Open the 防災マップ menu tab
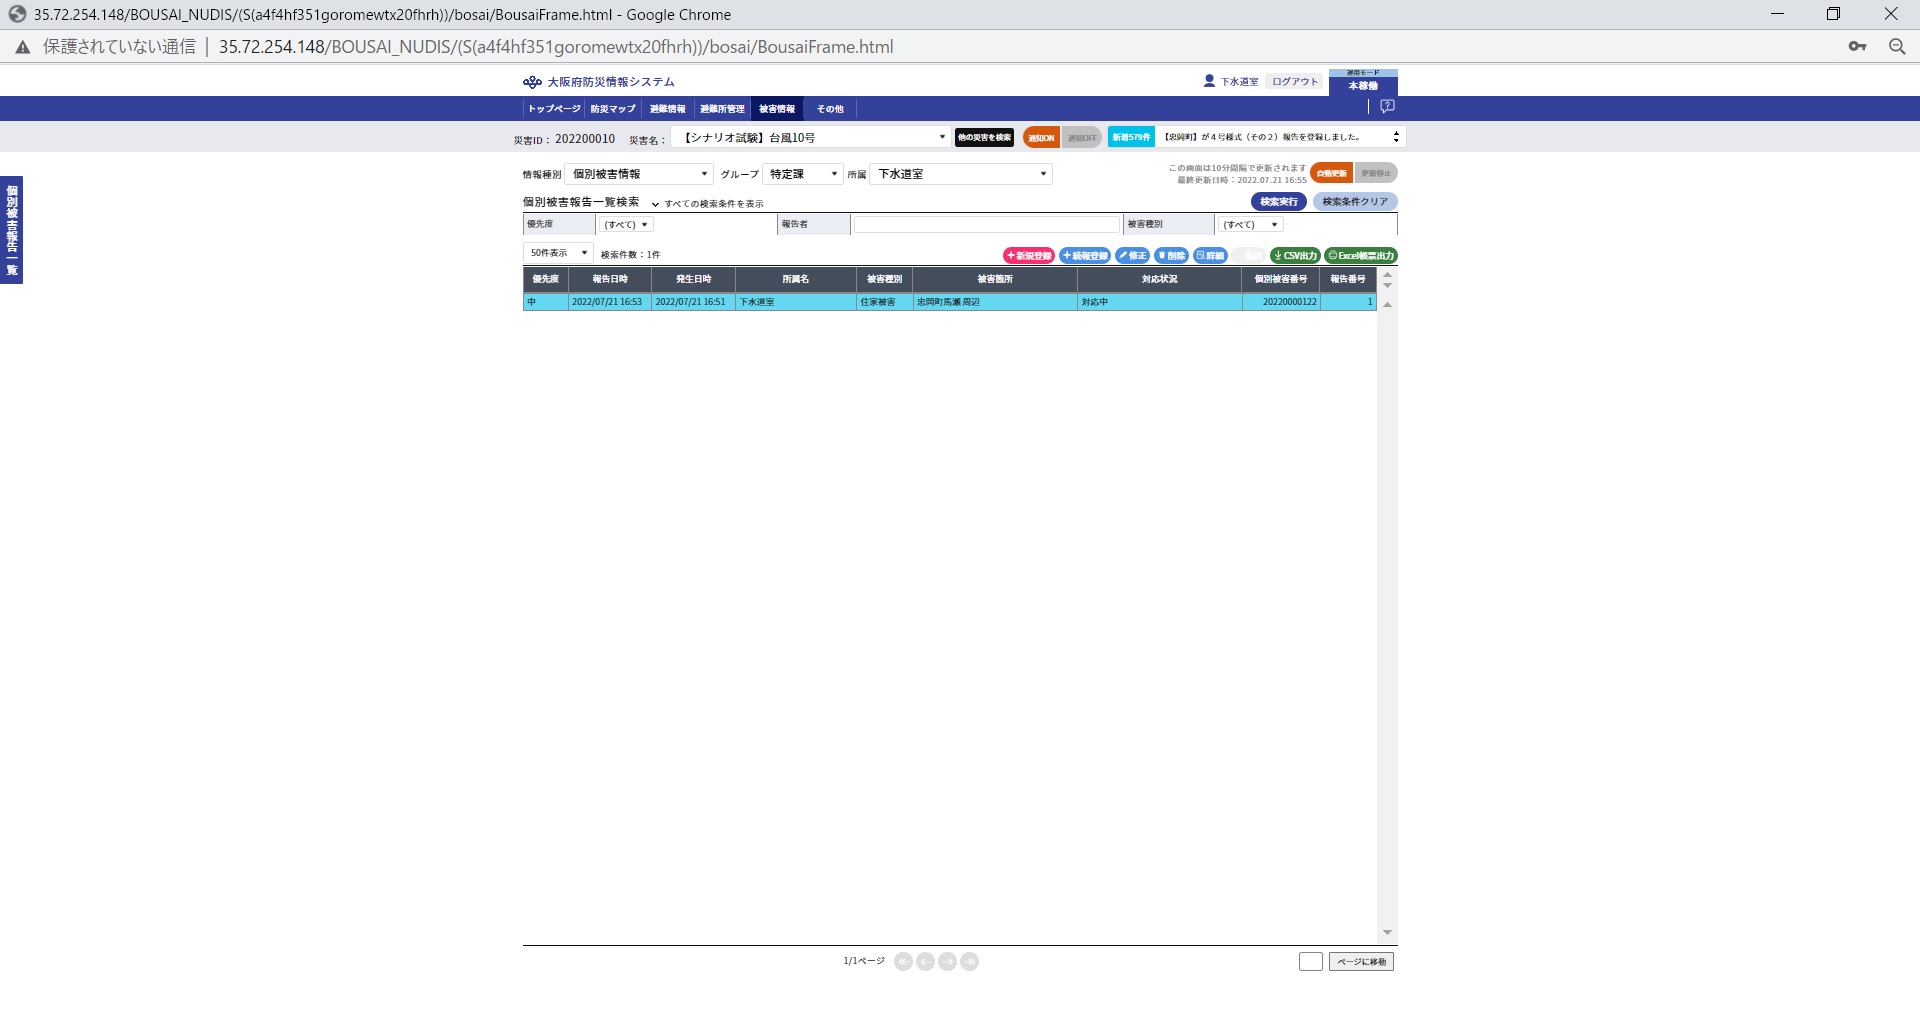Screen dimensions: 1920x1020 pos(613,109)
